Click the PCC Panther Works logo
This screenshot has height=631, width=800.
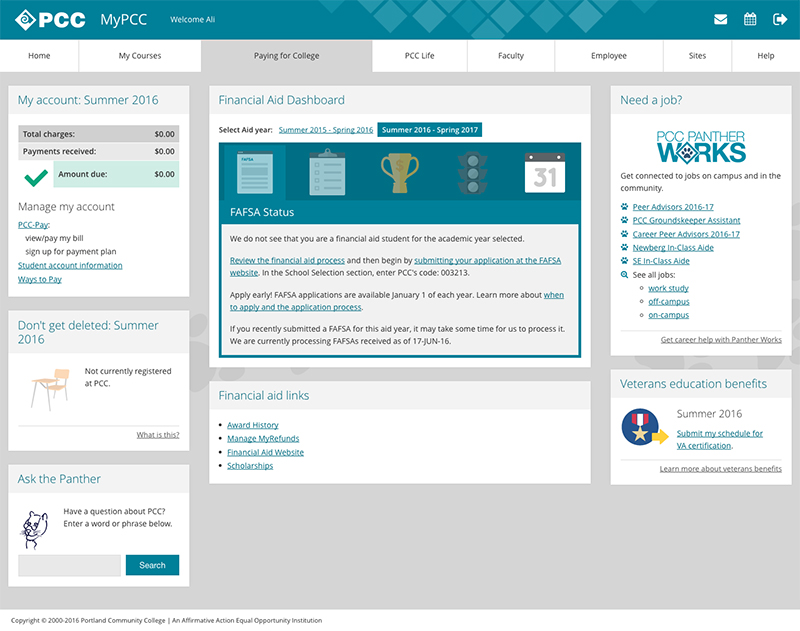pyautogui.click(x=700, y=147)
